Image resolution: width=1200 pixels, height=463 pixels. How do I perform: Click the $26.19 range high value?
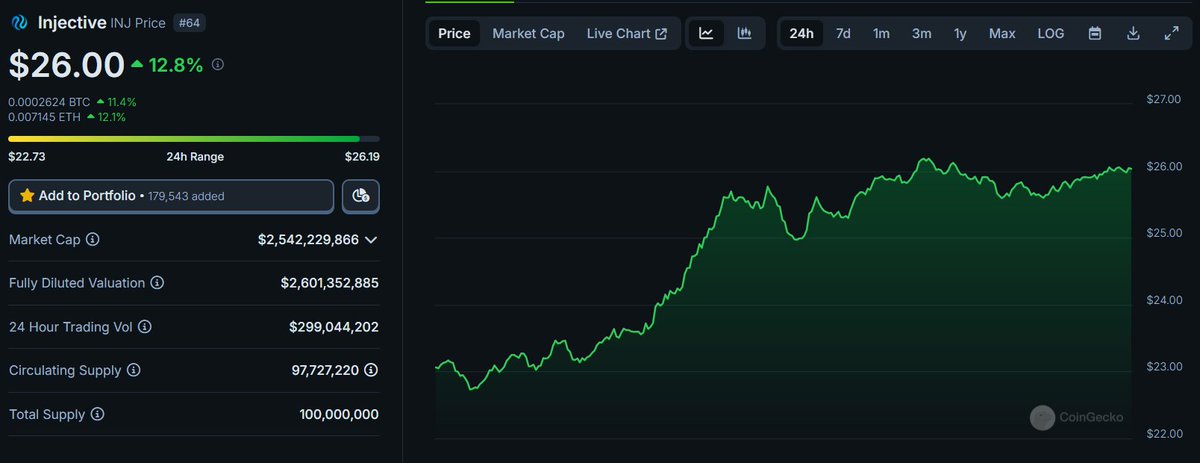click(x=362, y=156)
